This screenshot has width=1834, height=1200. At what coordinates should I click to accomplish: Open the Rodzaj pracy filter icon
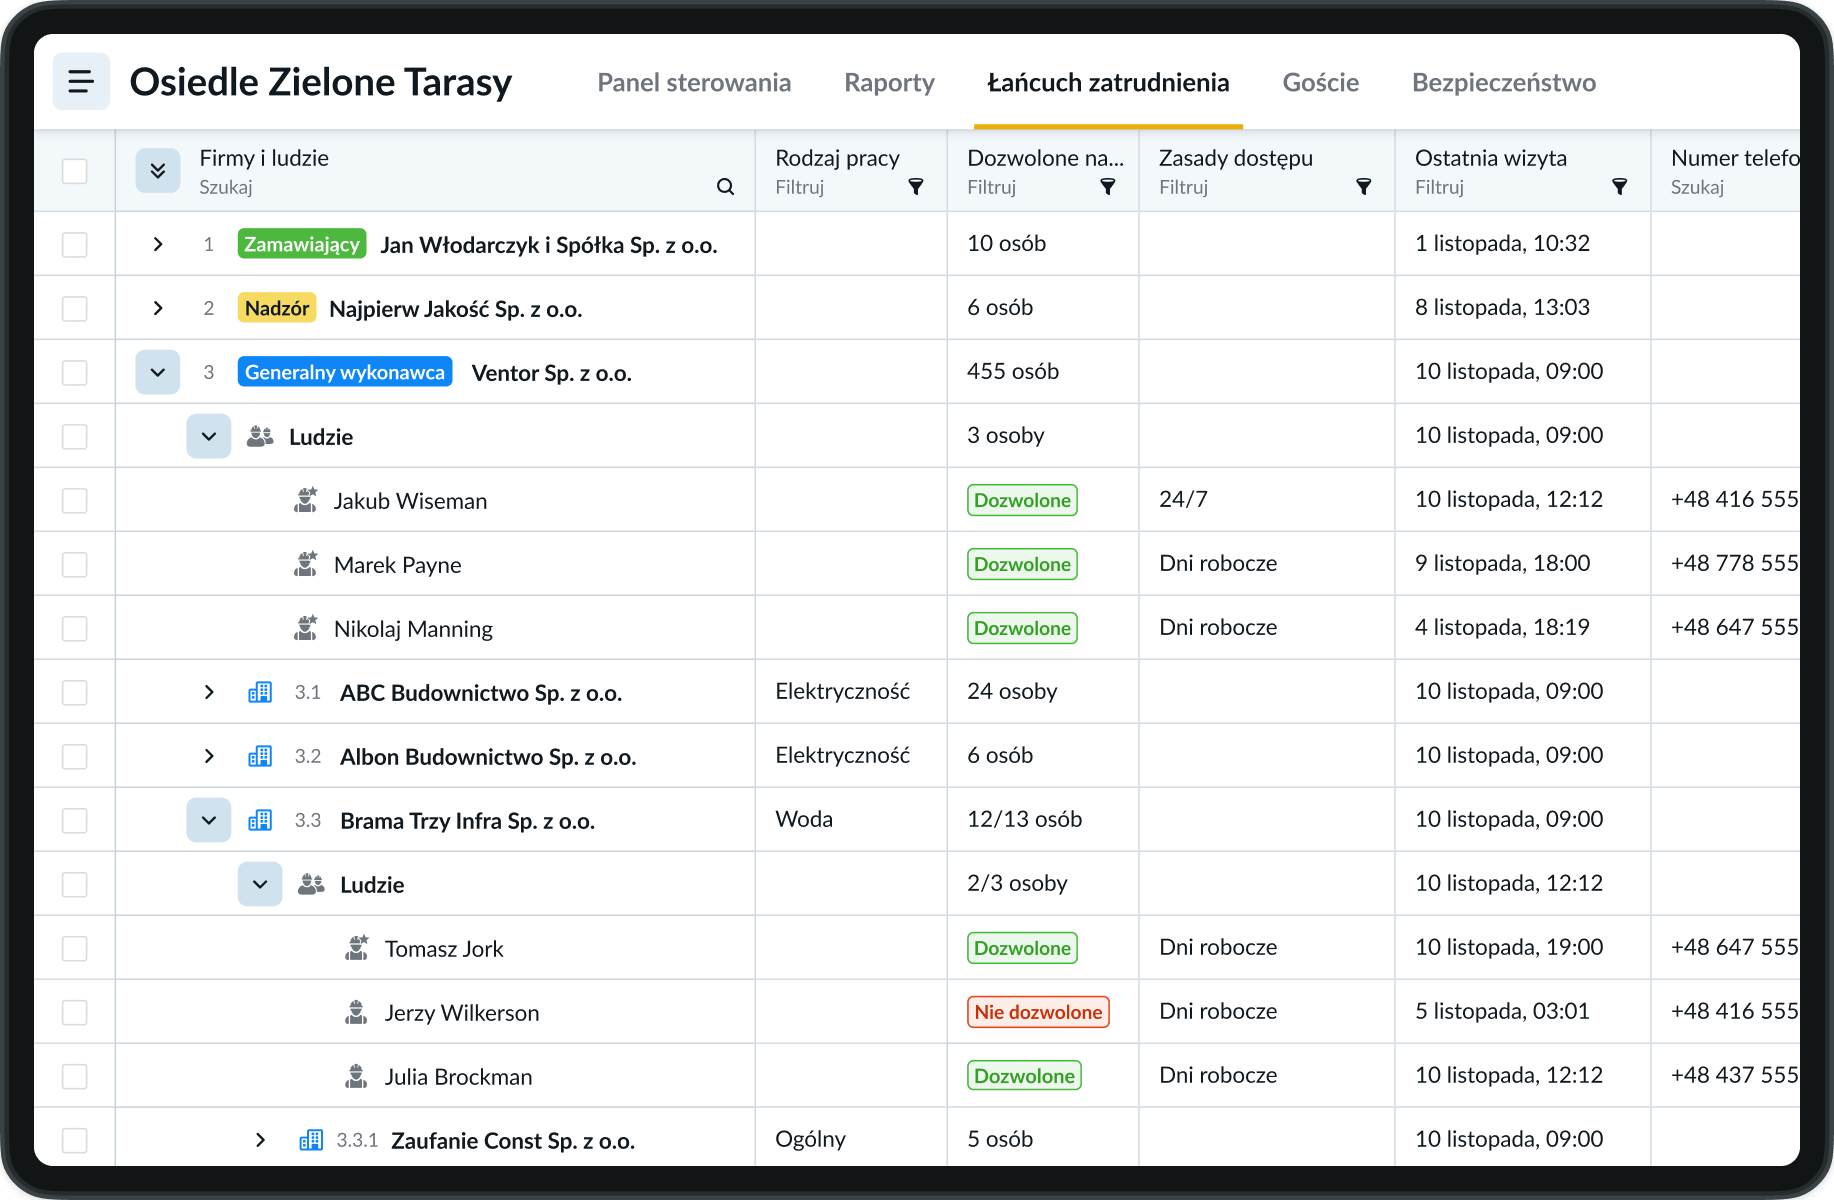[915, 187]
